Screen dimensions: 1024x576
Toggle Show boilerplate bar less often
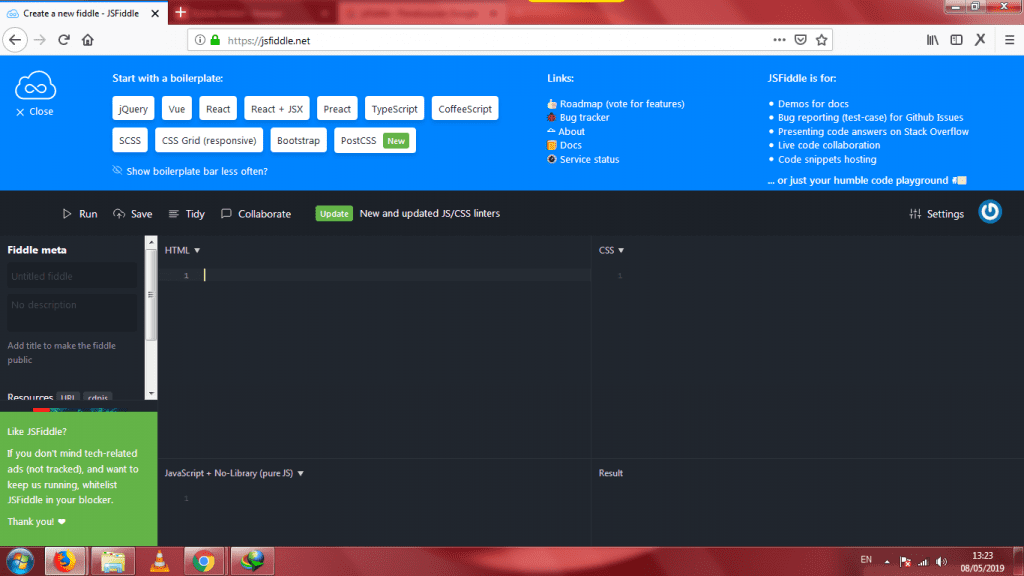click(190, 171)
